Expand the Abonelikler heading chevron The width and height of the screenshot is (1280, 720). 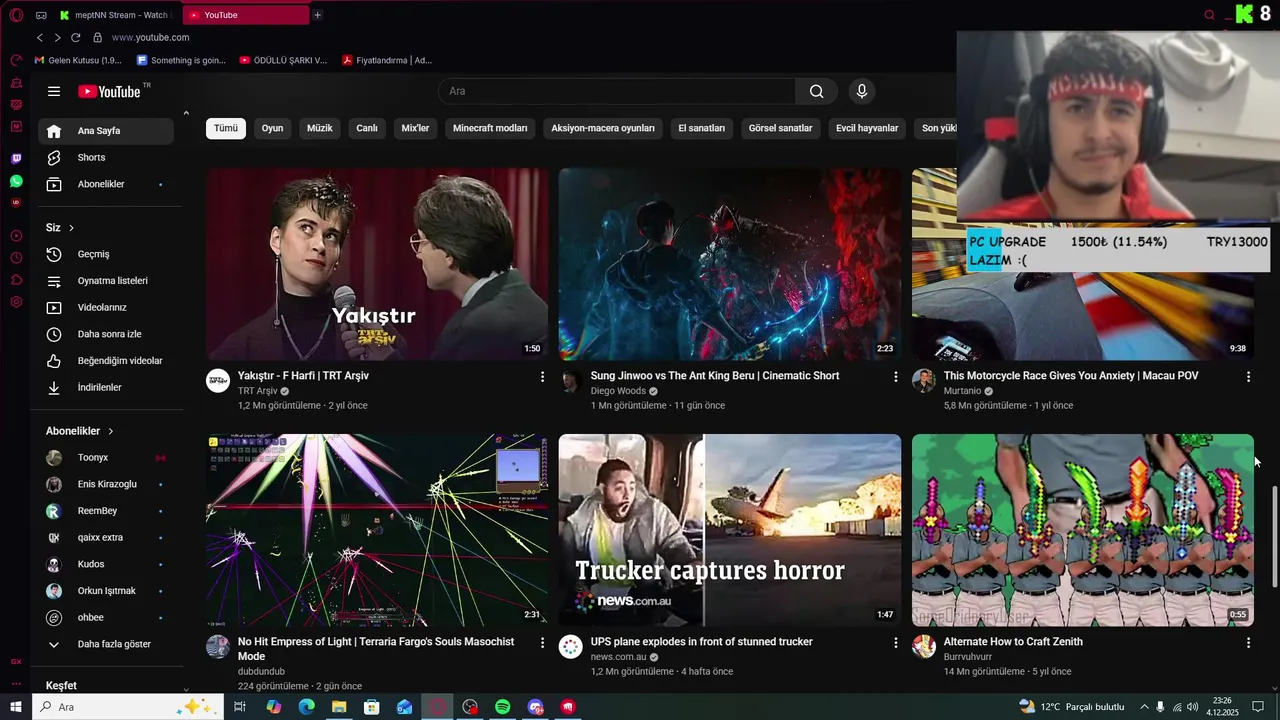click(x=111, y=431)
